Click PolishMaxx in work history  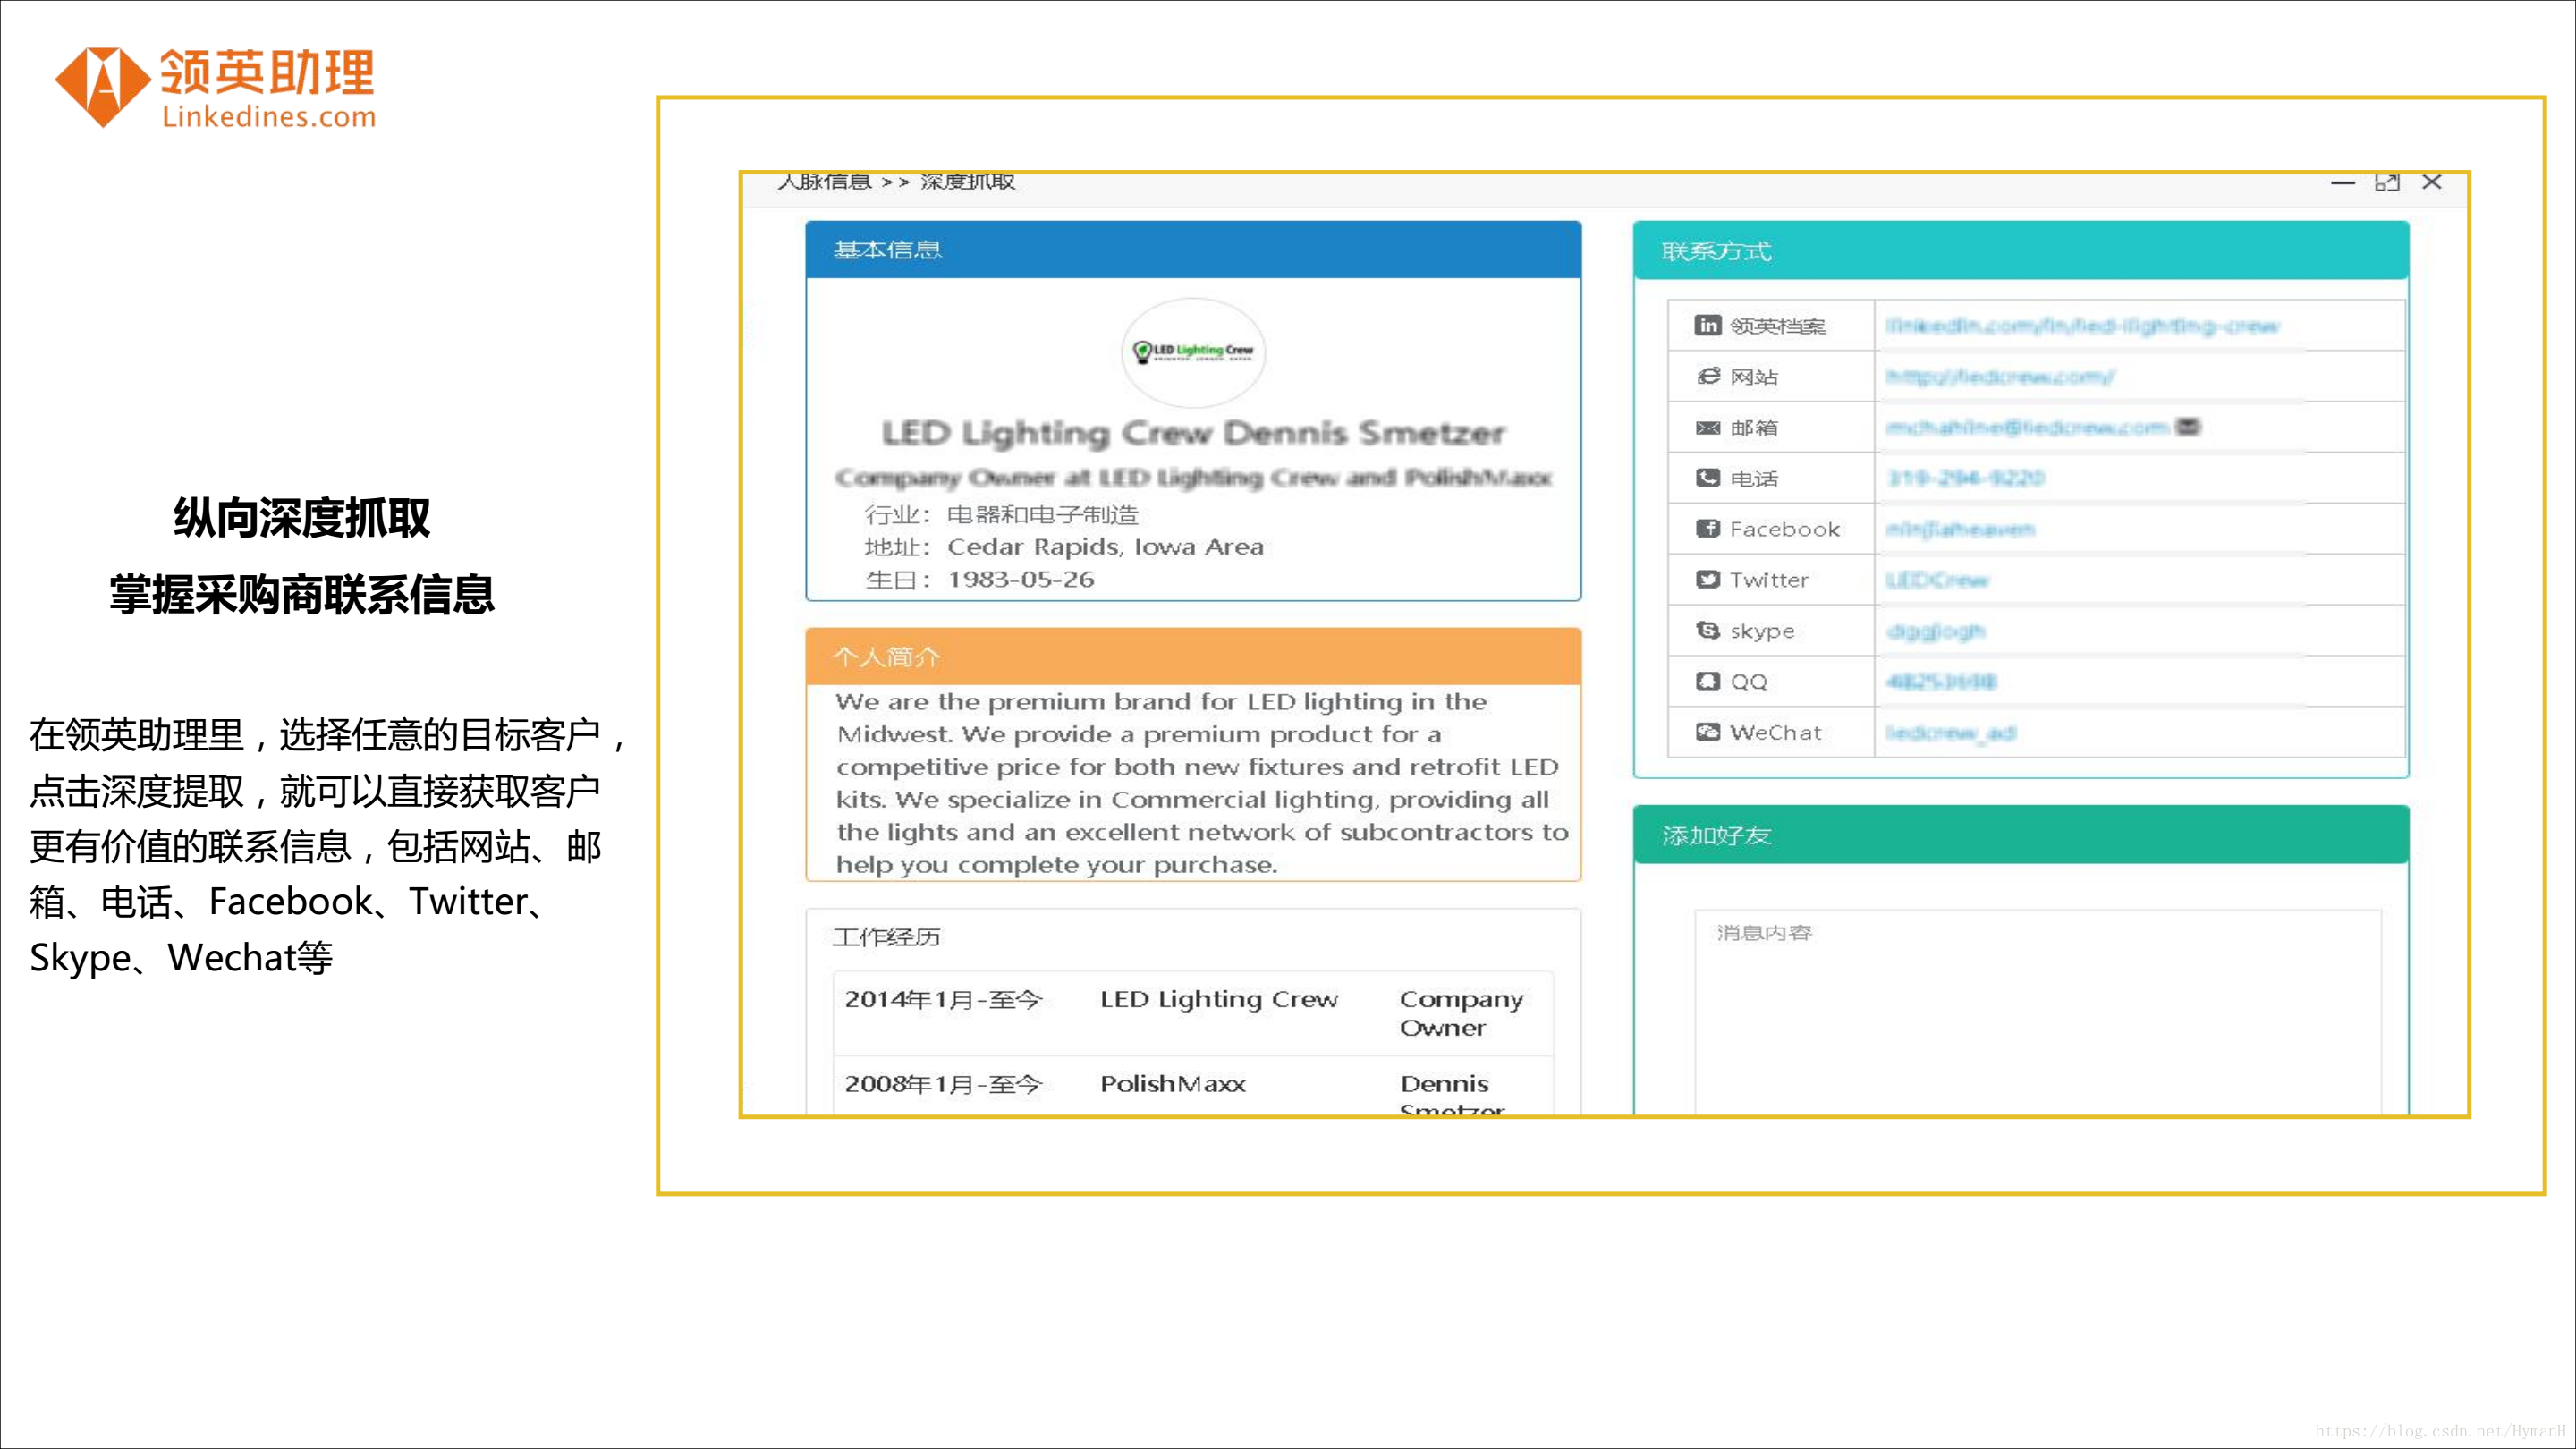pyautogui.click(x=1173, y=1084)
